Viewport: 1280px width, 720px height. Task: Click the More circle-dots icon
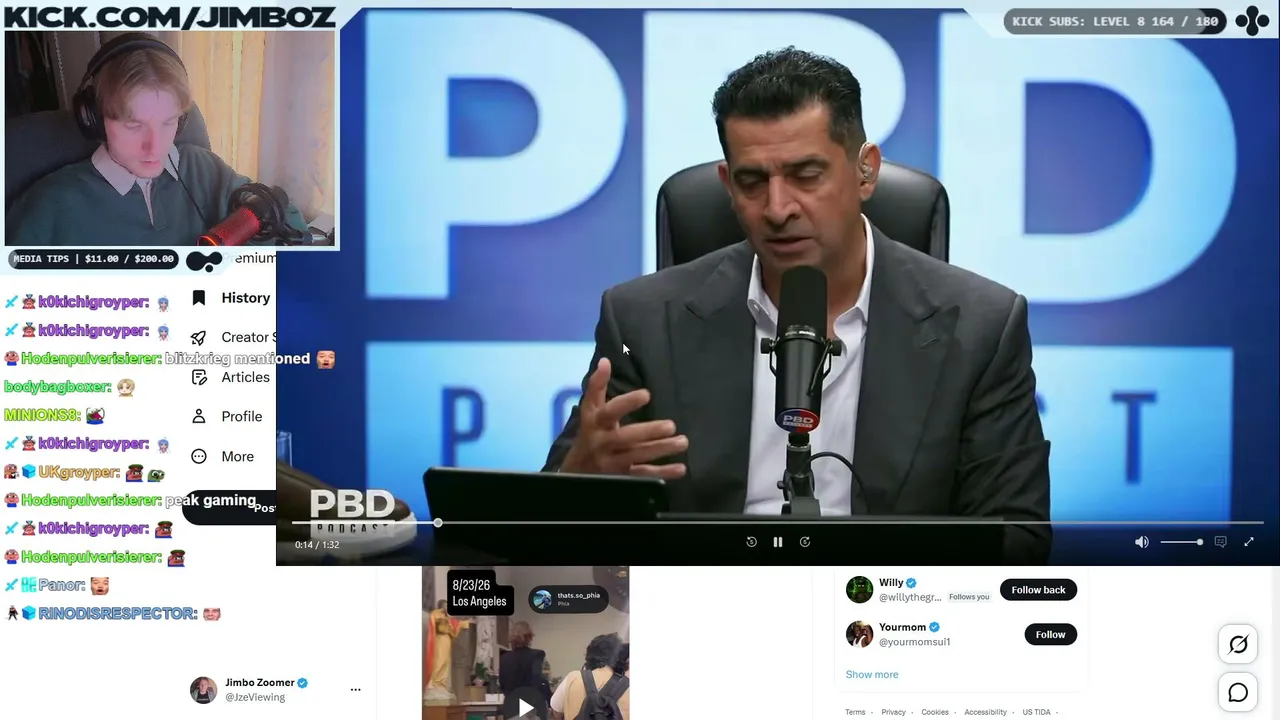point(199,456)
